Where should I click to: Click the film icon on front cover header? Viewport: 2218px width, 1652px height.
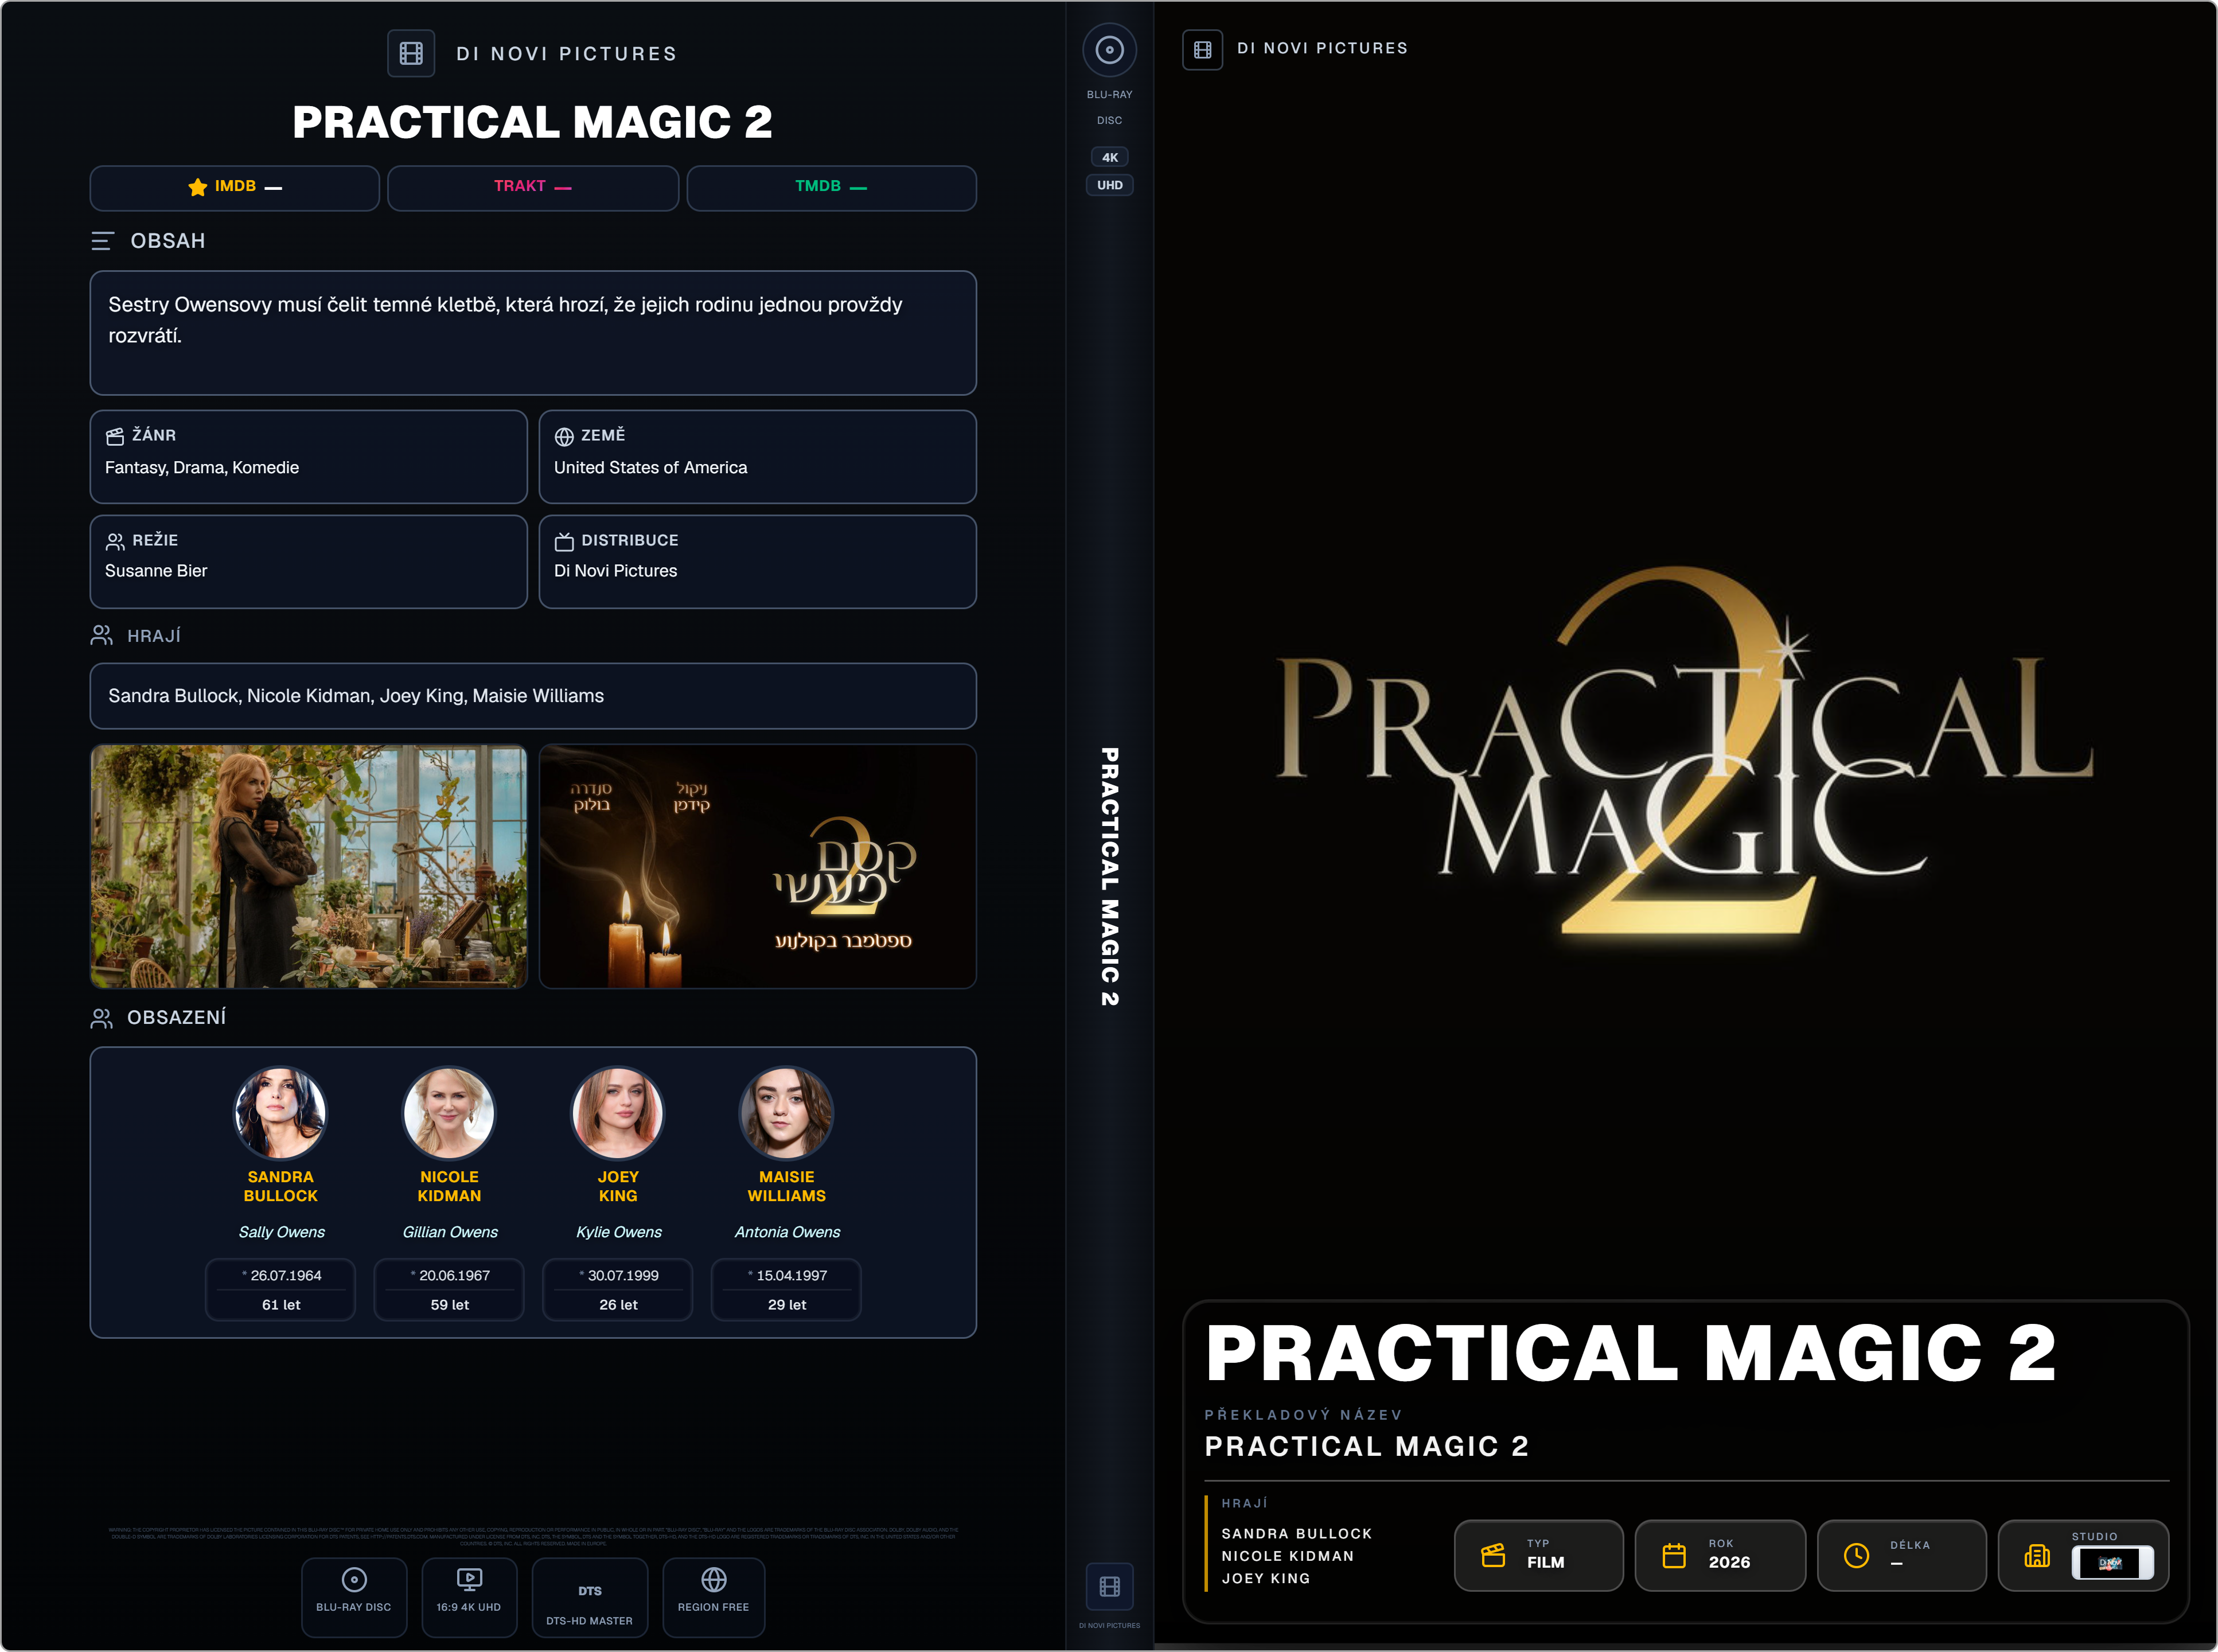pyautogui.click(x=1202, y=49)
